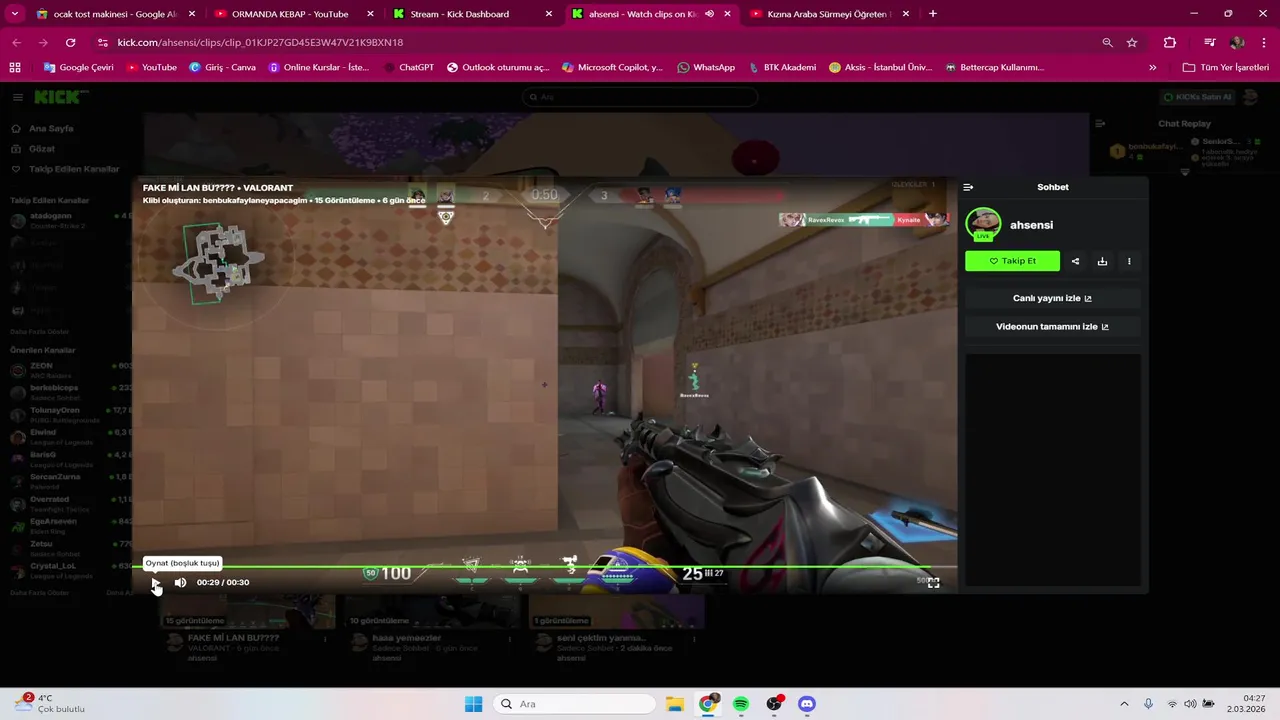This screenshot has height=720, width=1280.
Task: Expand hidden bookmarks chevron
Action: 1153,67
